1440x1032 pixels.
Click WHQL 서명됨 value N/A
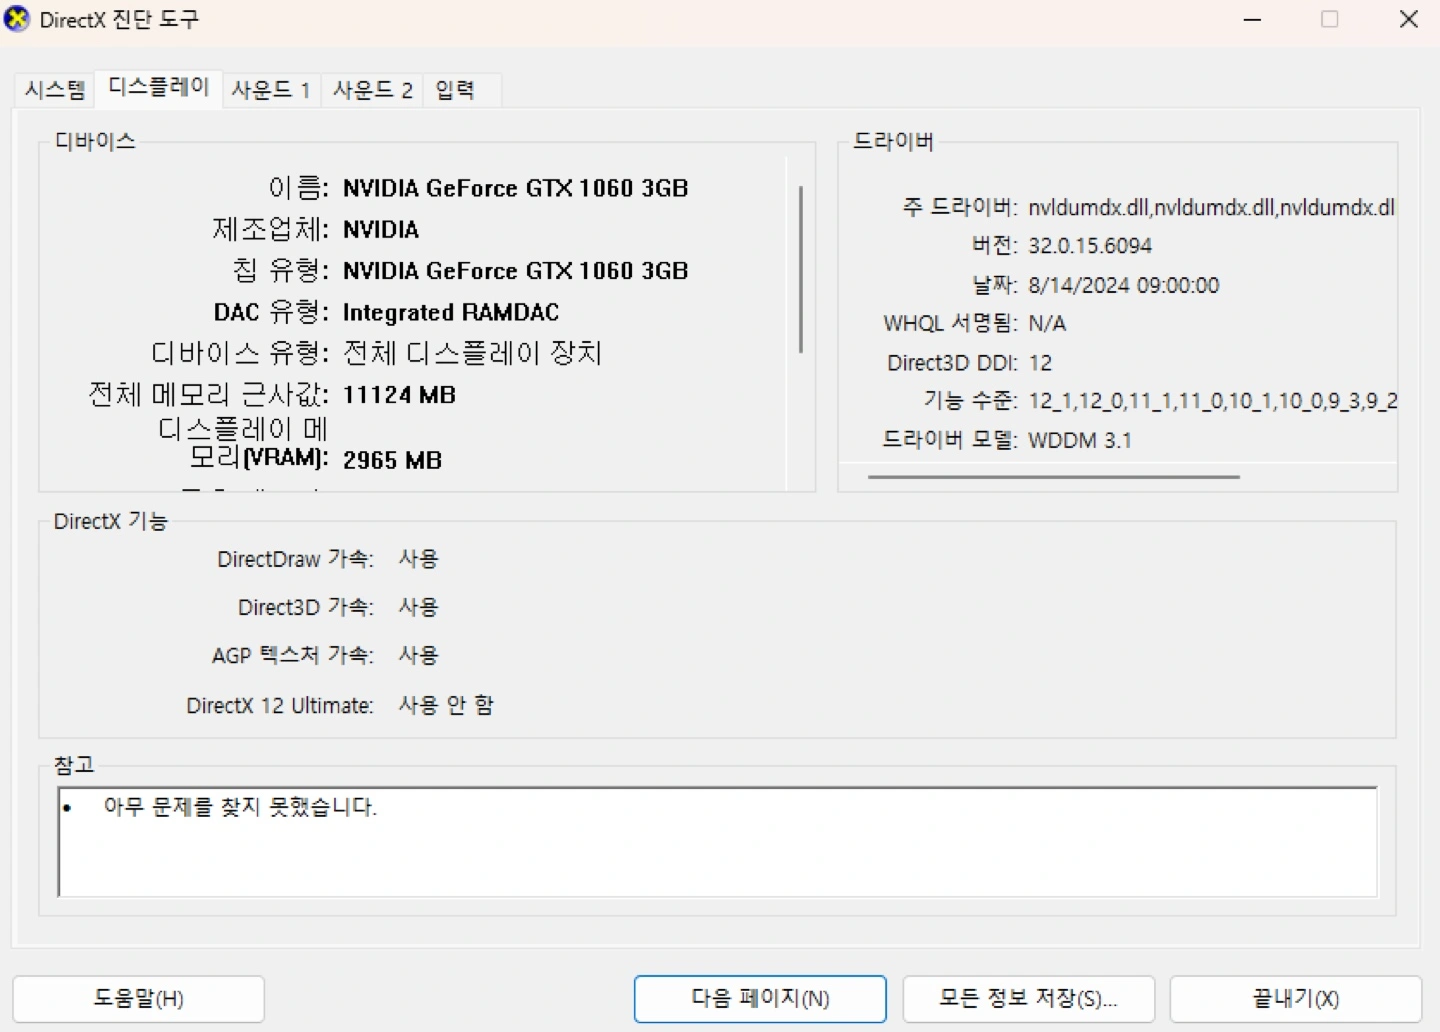1047,324
